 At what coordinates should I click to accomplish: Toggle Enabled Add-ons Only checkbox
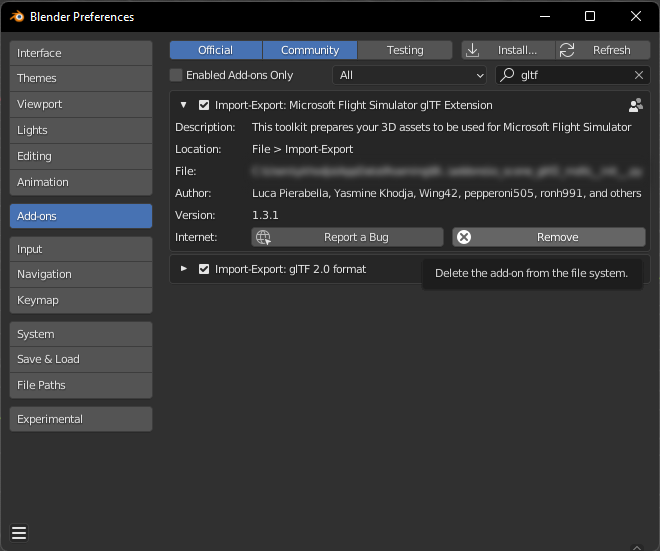click(x=176, y=75)
